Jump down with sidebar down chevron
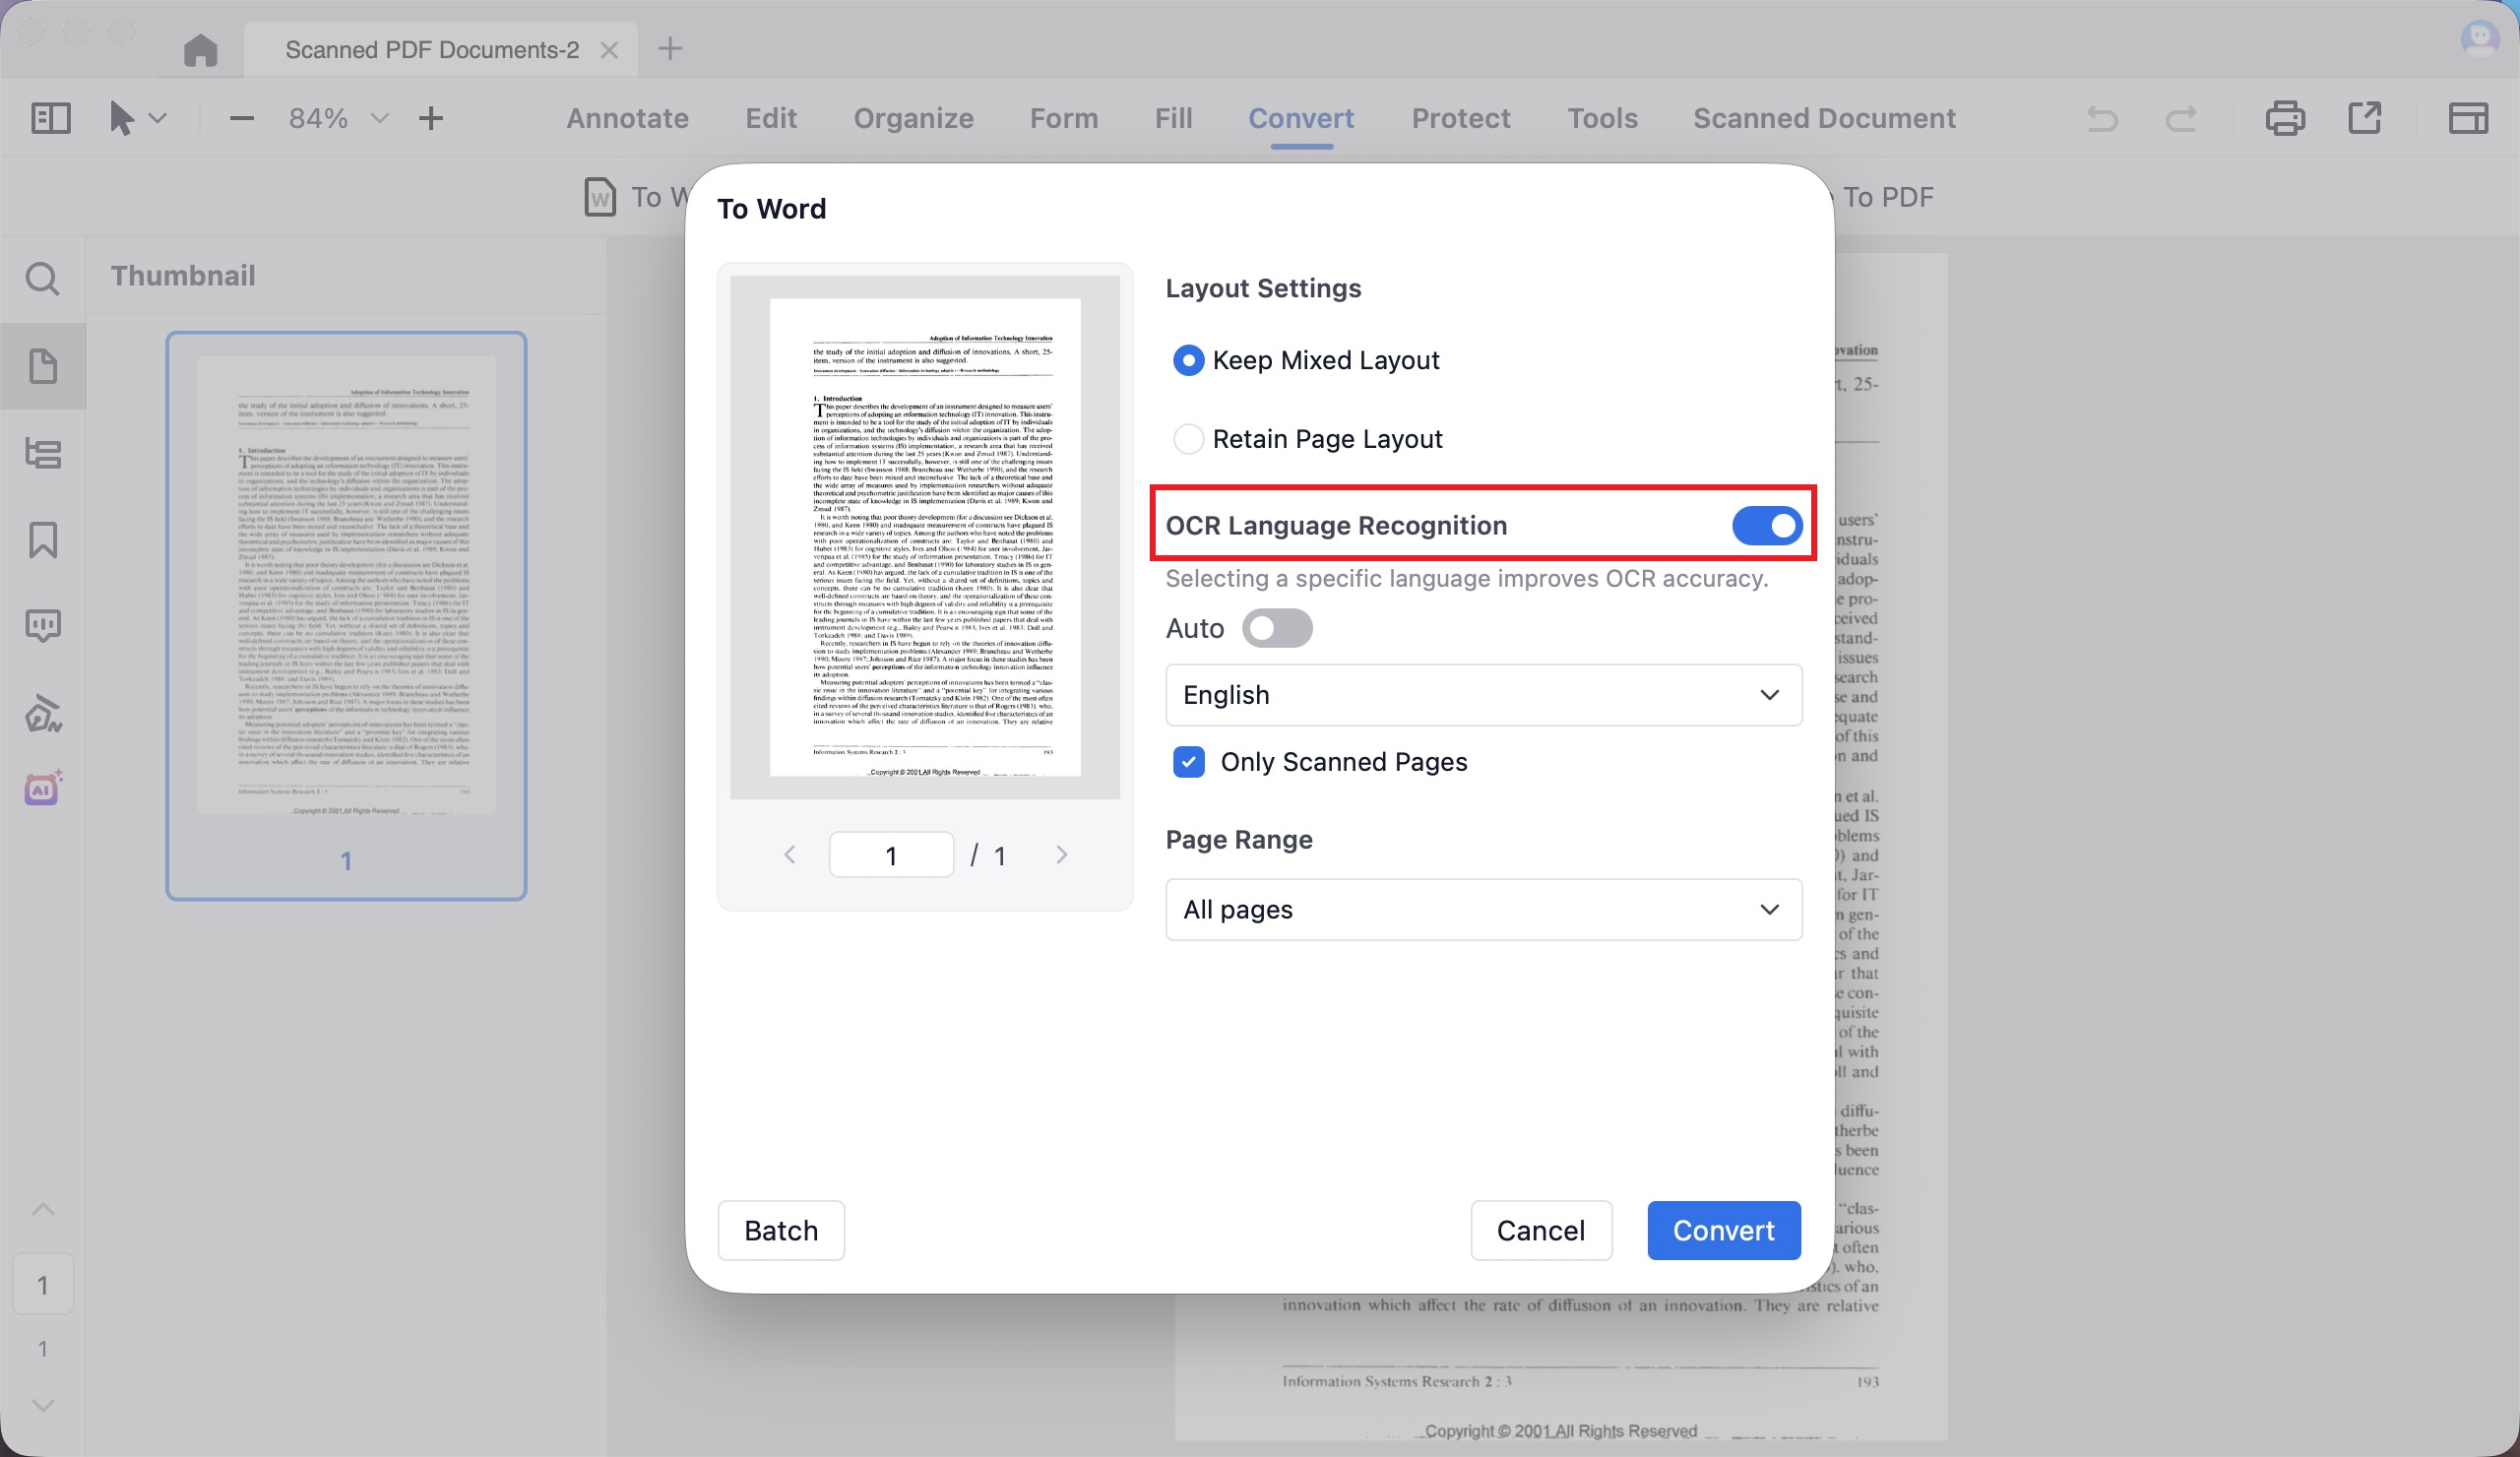The image size is (2520, 1457). point(43,1405)
